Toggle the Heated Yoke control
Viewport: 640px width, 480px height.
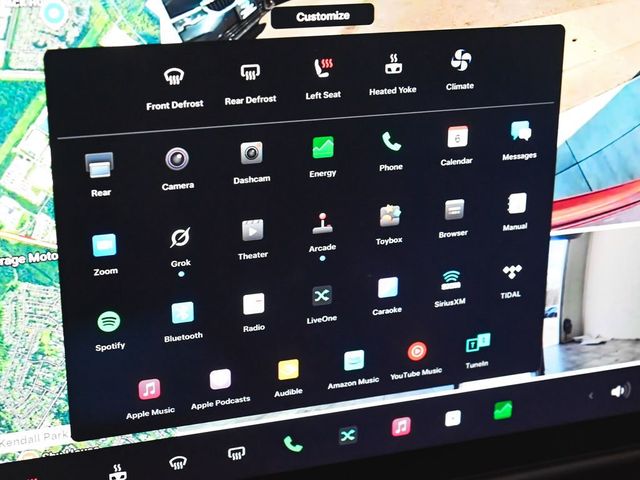(393, 64)
